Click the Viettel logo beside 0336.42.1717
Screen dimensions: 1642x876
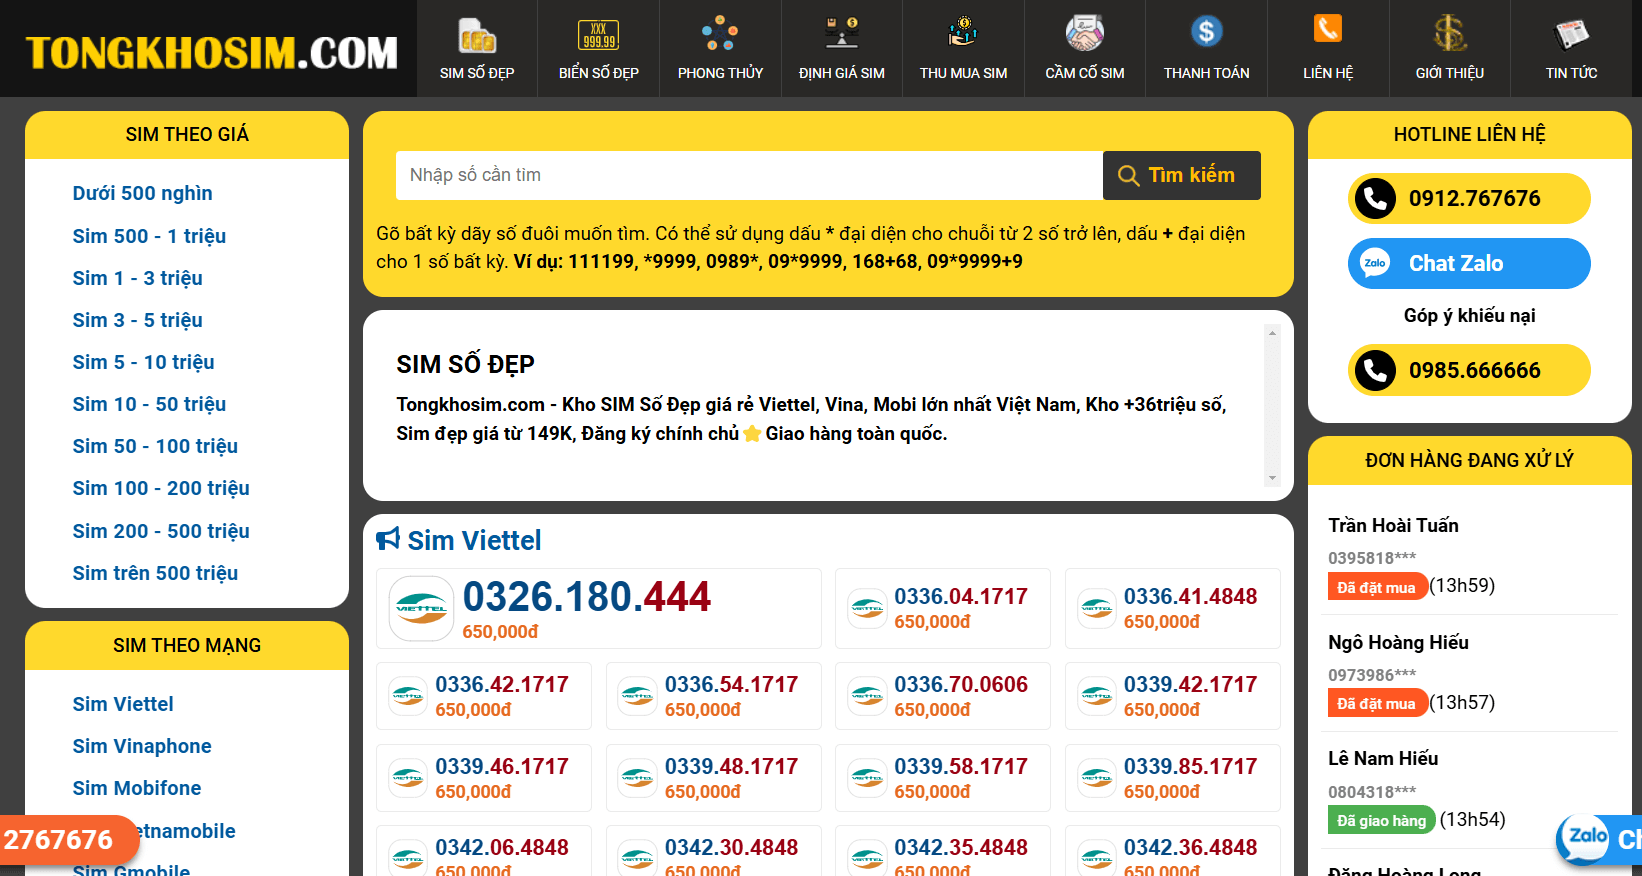408,696
